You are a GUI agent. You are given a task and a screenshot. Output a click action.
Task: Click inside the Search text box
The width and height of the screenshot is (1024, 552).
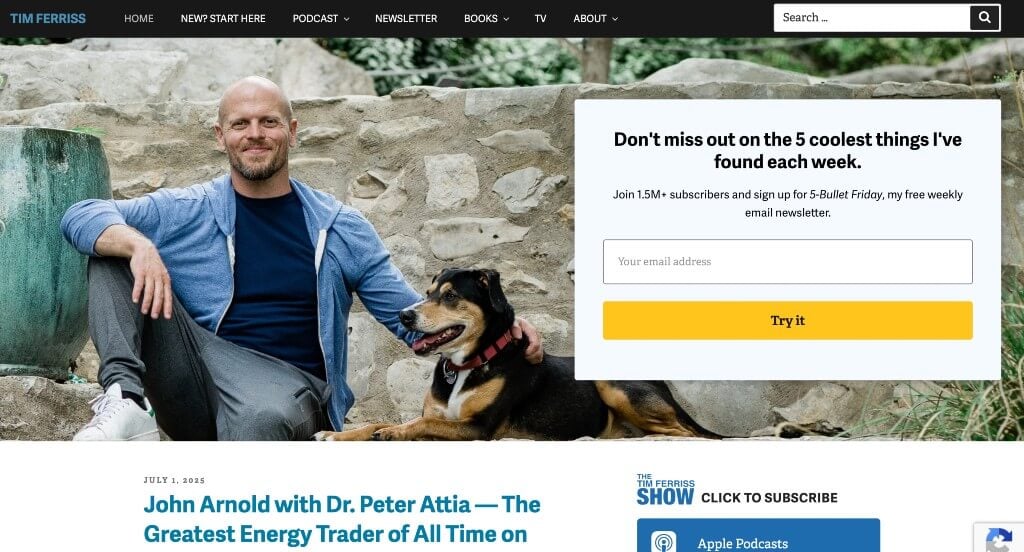872,18
